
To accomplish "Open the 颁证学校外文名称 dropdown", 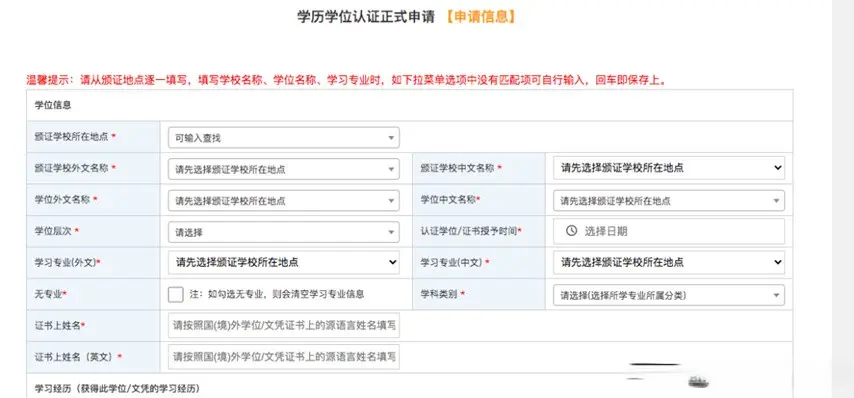I will click(x=284, y=169).
